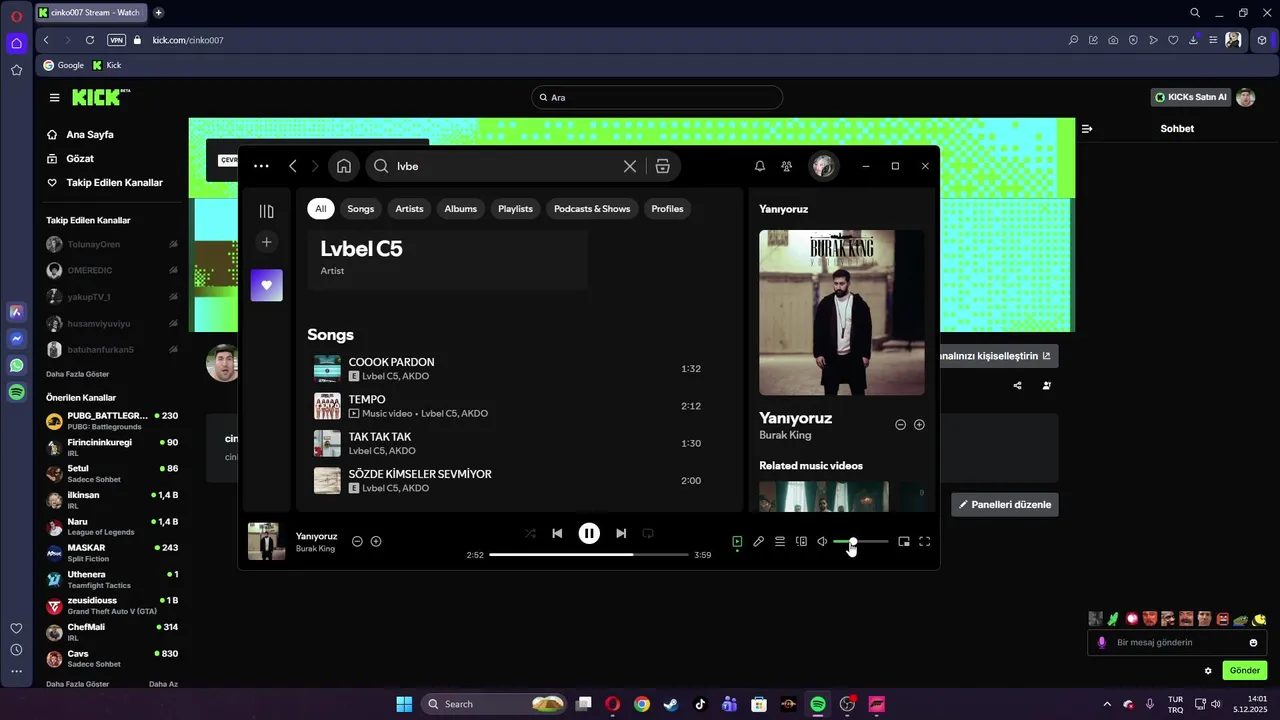The image size is (1280, 720).
Task: Select the Podcasts & Shows filter
Action: (592, 208)
